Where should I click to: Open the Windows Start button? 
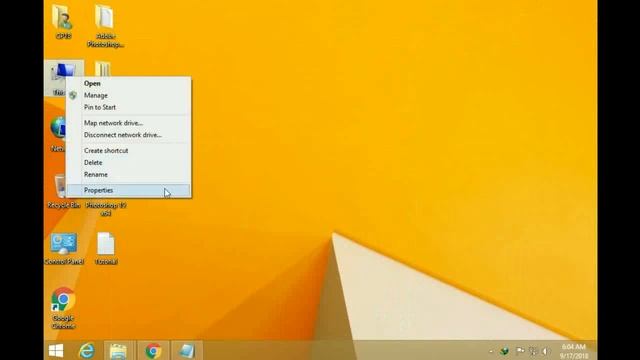[56, 351]
